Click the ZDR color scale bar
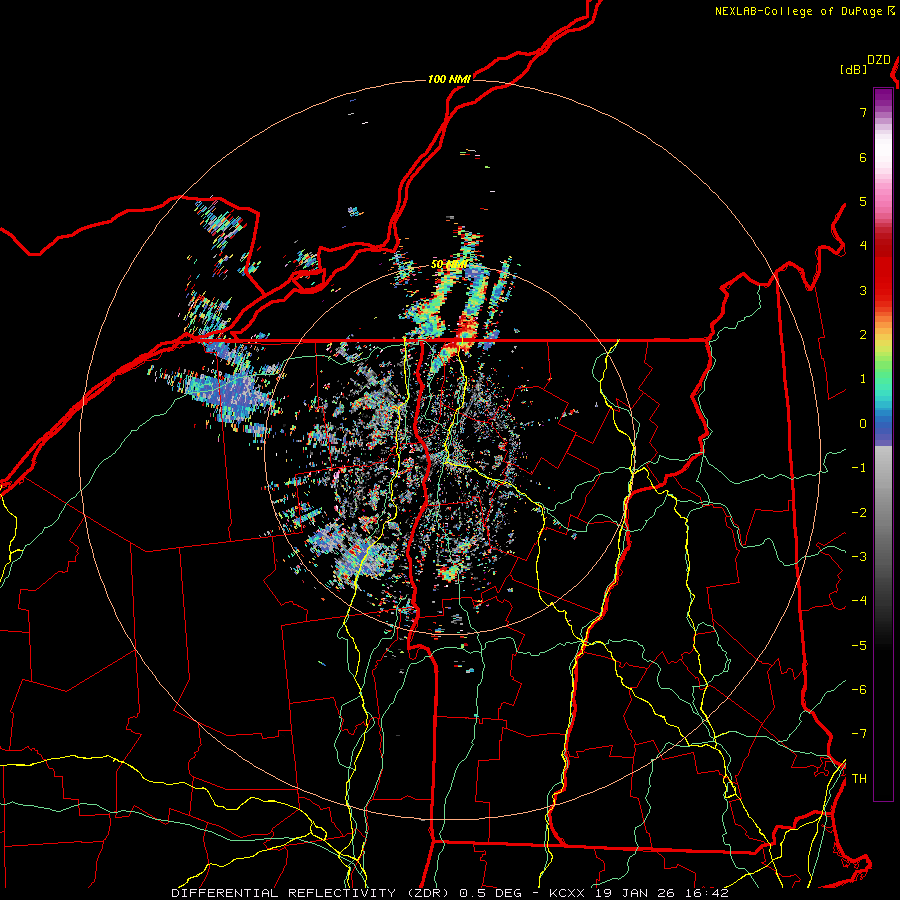Viewport: 900px width, 900px height. click(883, 444)
